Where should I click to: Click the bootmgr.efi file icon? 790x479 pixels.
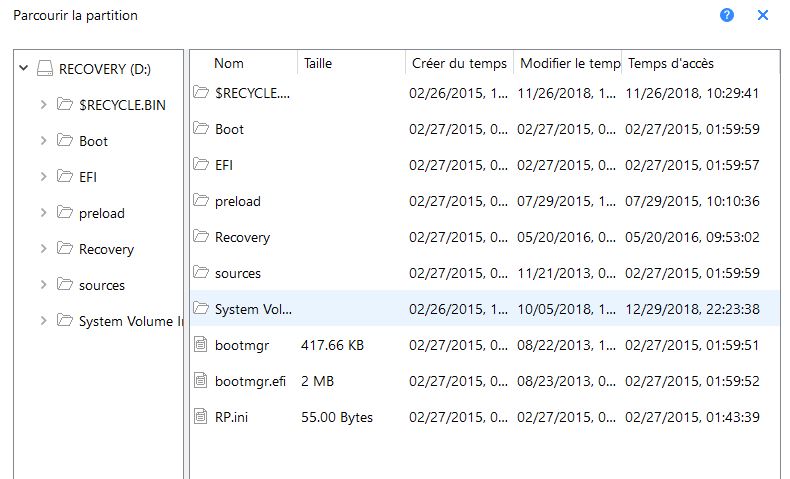201,380
